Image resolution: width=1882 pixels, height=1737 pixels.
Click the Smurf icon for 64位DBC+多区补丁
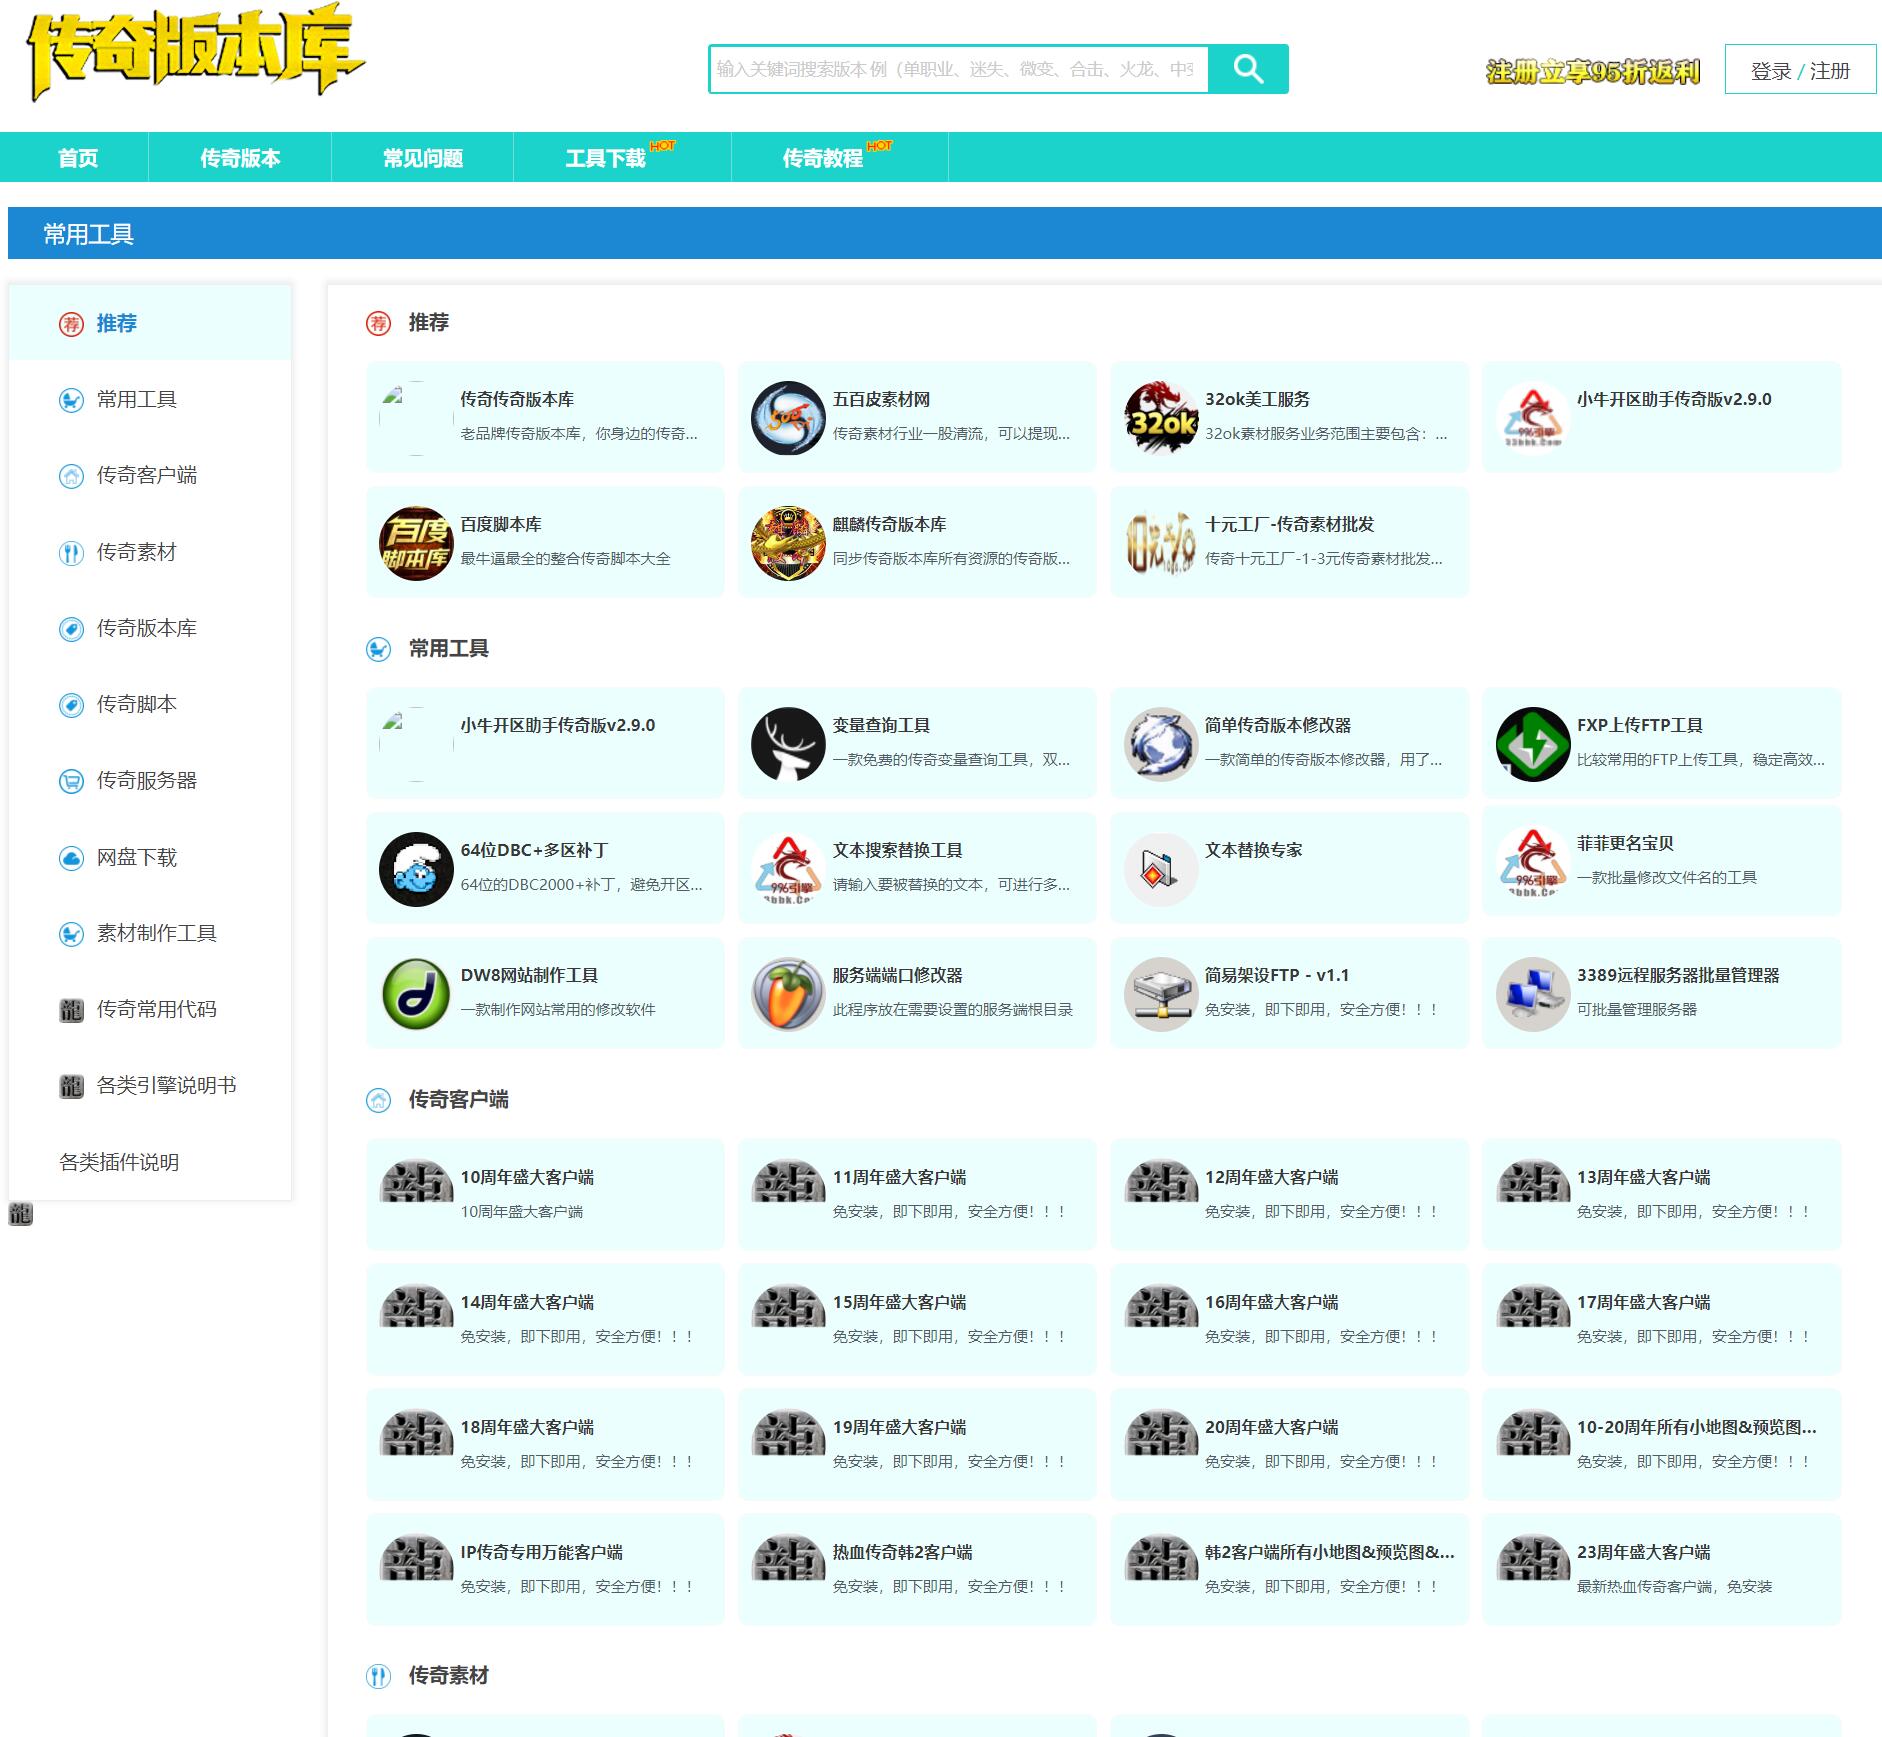point(416,869)
